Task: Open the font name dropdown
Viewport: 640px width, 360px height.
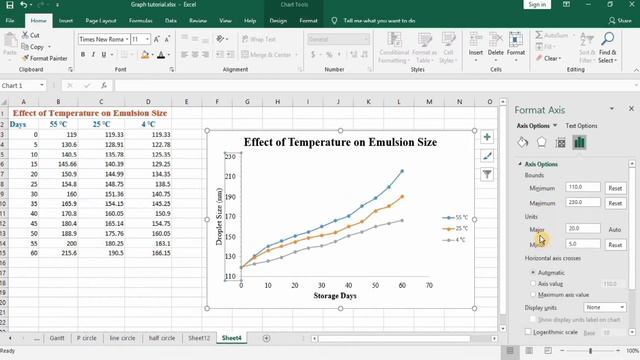Action: 127,39
